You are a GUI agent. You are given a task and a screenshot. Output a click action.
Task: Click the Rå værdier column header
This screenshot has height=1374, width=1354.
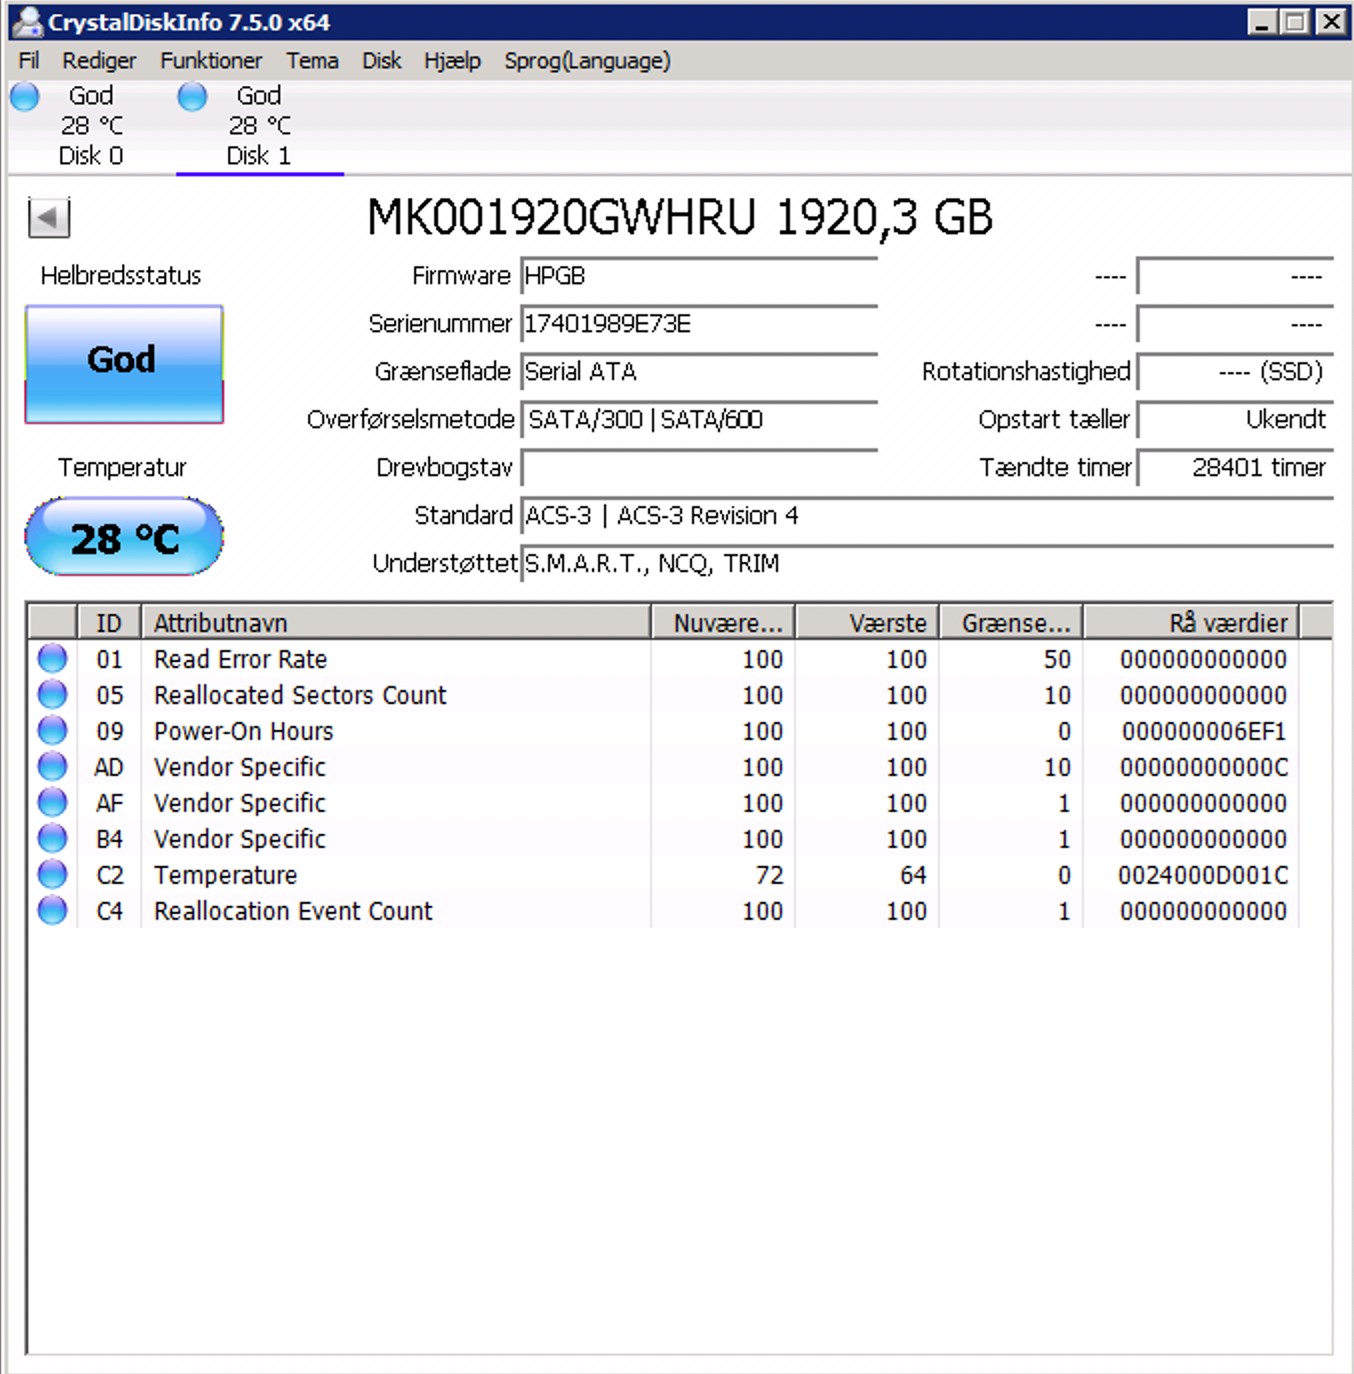[1192, 623]
